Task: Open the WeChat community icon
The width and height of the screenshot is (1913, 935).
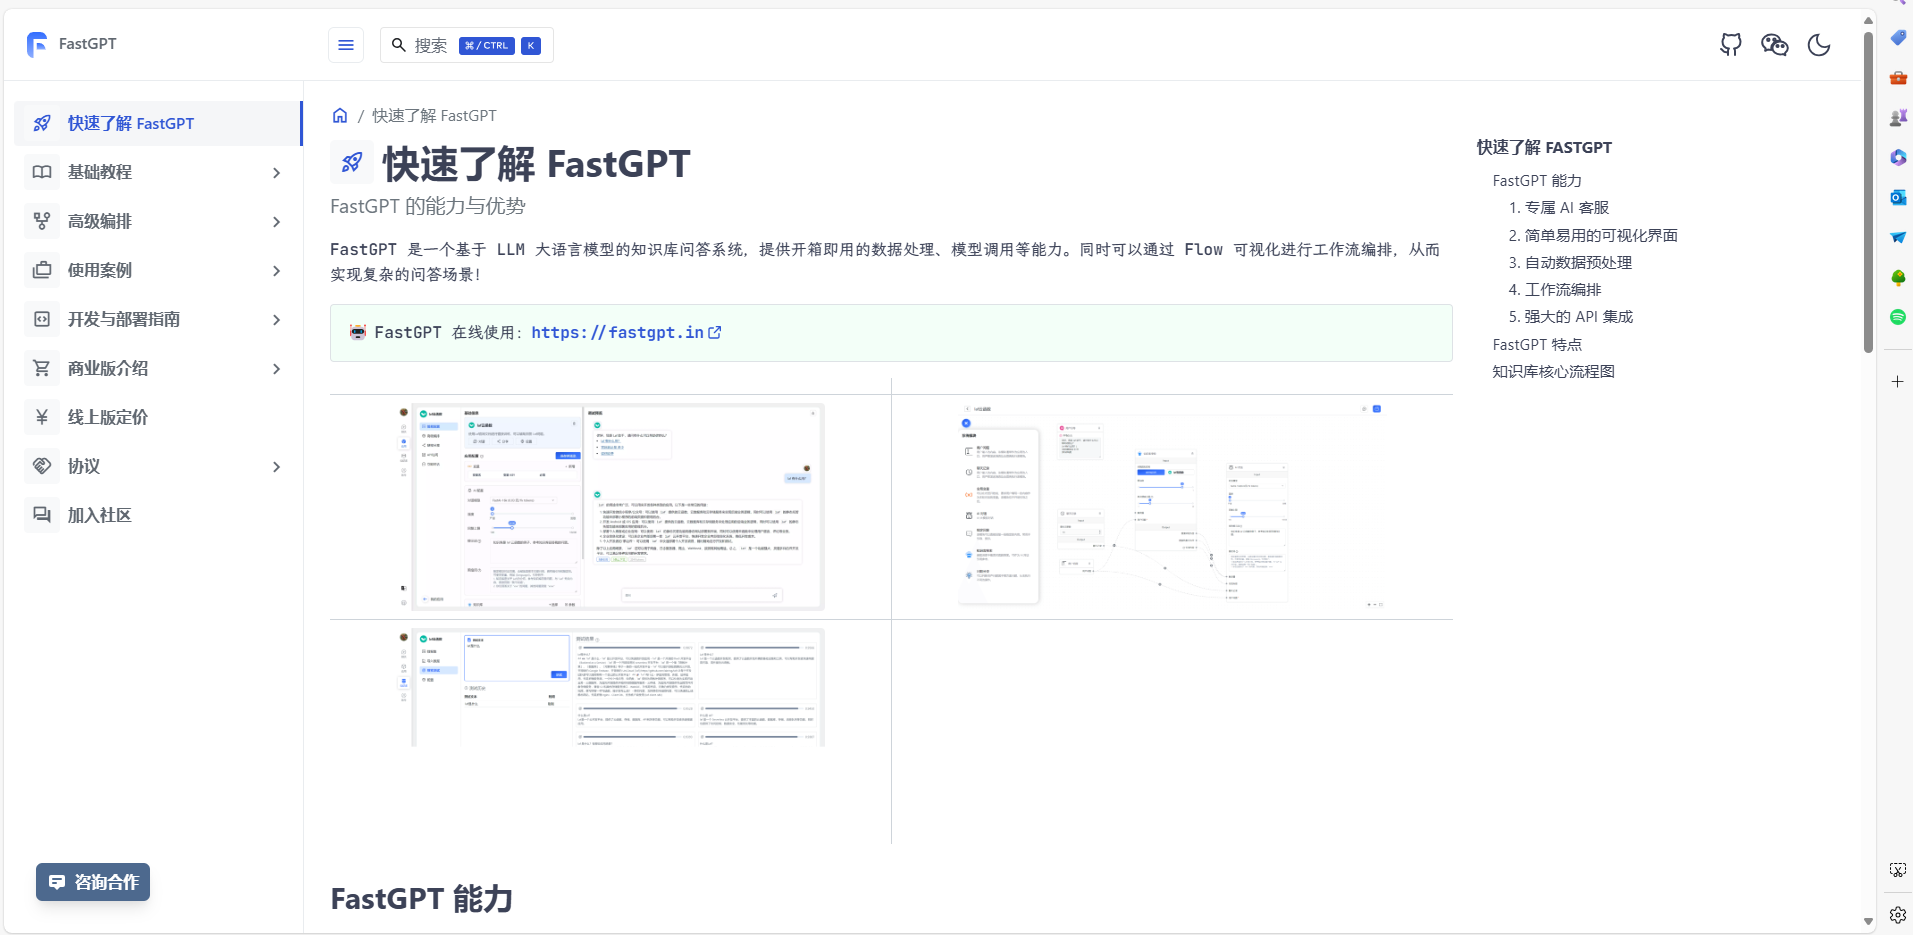Action: (x=1775, y=45)
